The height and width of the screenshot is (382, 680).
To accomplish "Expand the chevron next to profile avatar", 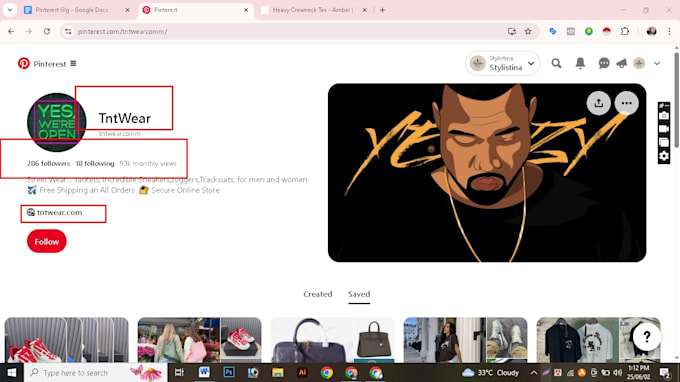I will coord(657,63).
